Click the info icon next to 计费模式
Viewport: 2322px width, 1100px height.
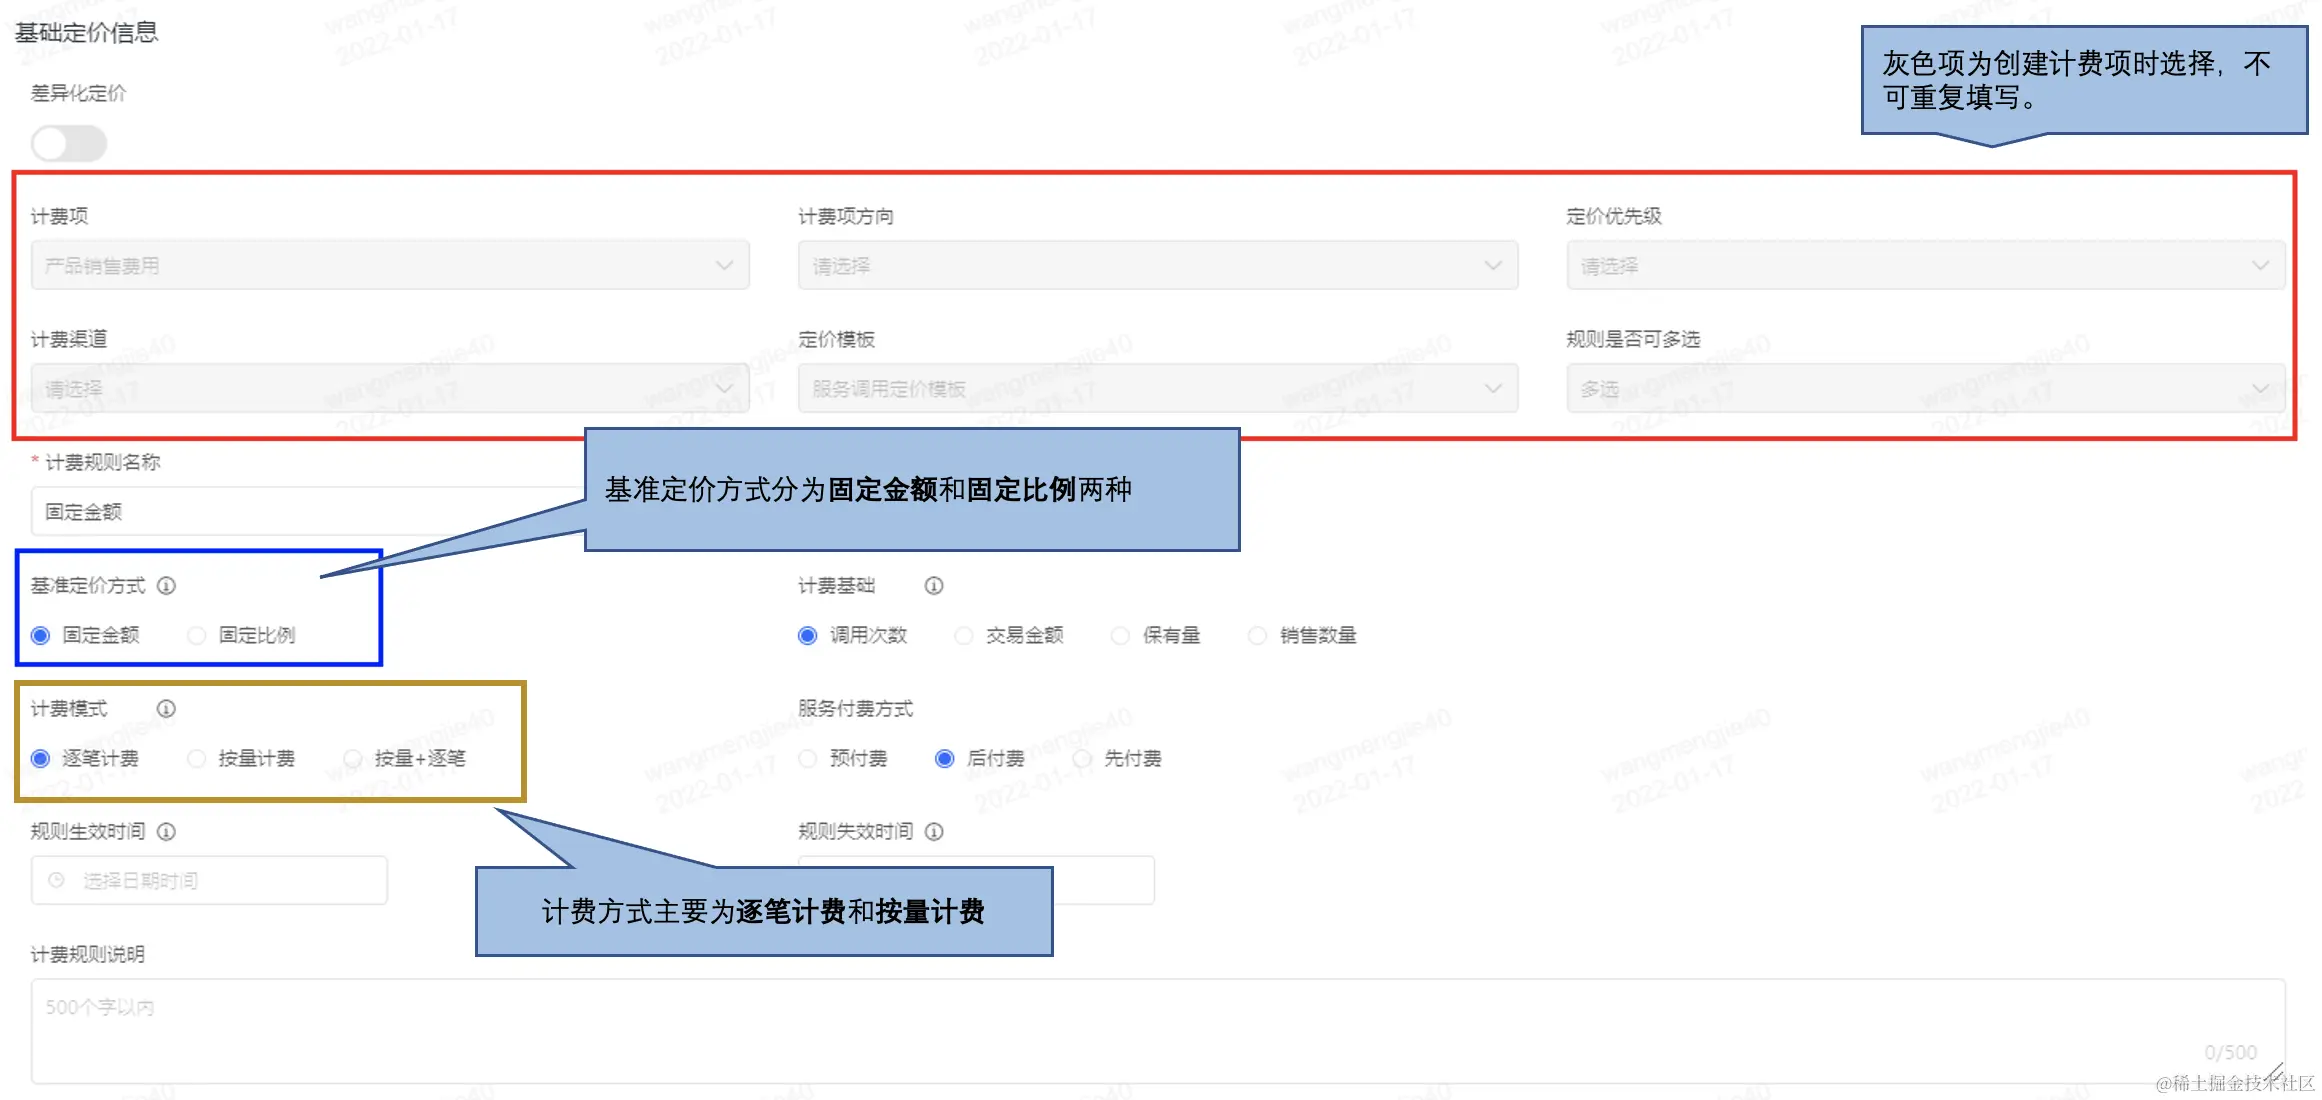(x=166, y=709)
